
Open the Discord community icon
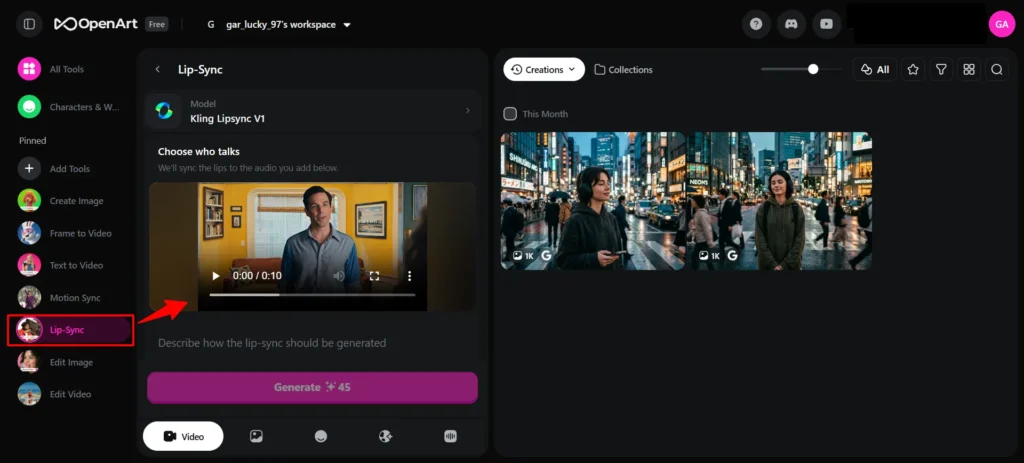tap(790, 24)
